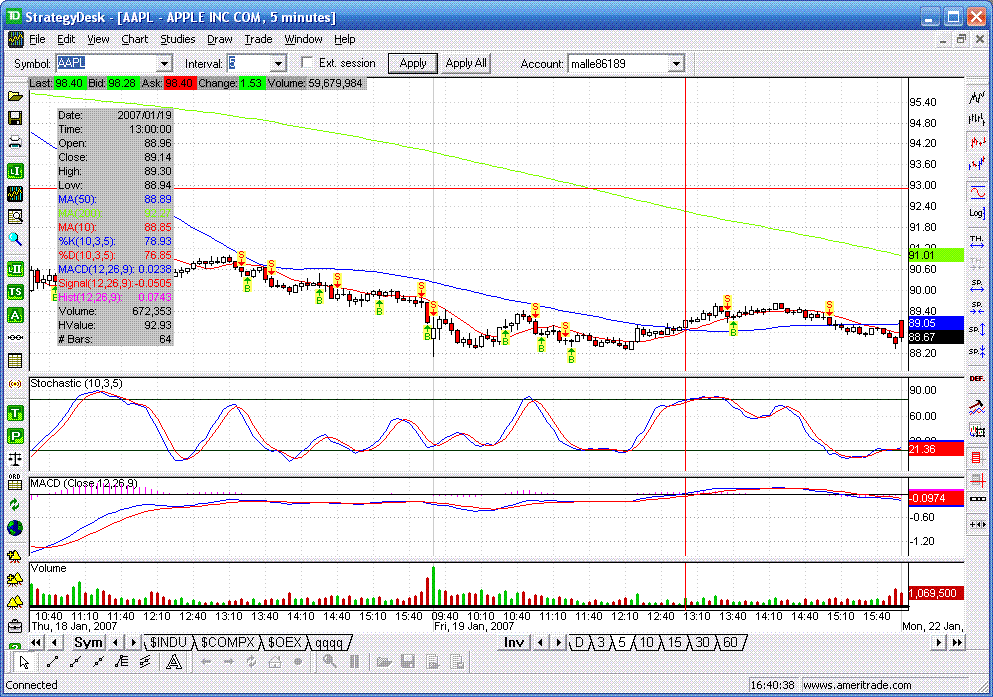Viewport: 993px width, 697px height.
Task: Click the floppy disk save icon
Action: click(15, 118)
